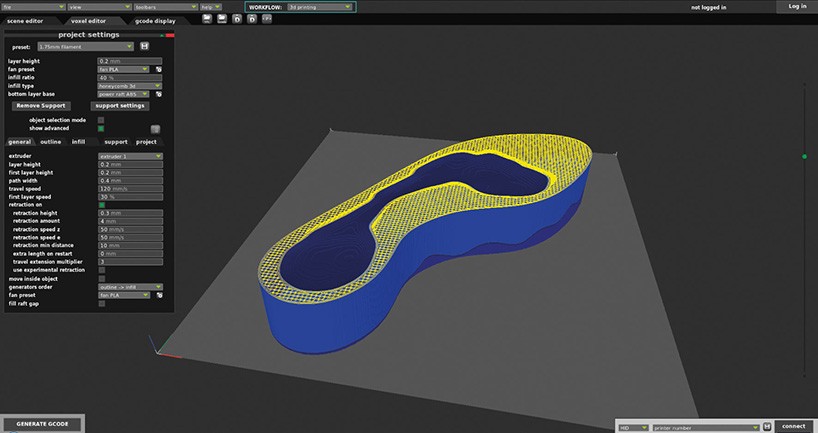Click the save preset floppy disk icon
818x433 pixels.
tap(146, 46)
